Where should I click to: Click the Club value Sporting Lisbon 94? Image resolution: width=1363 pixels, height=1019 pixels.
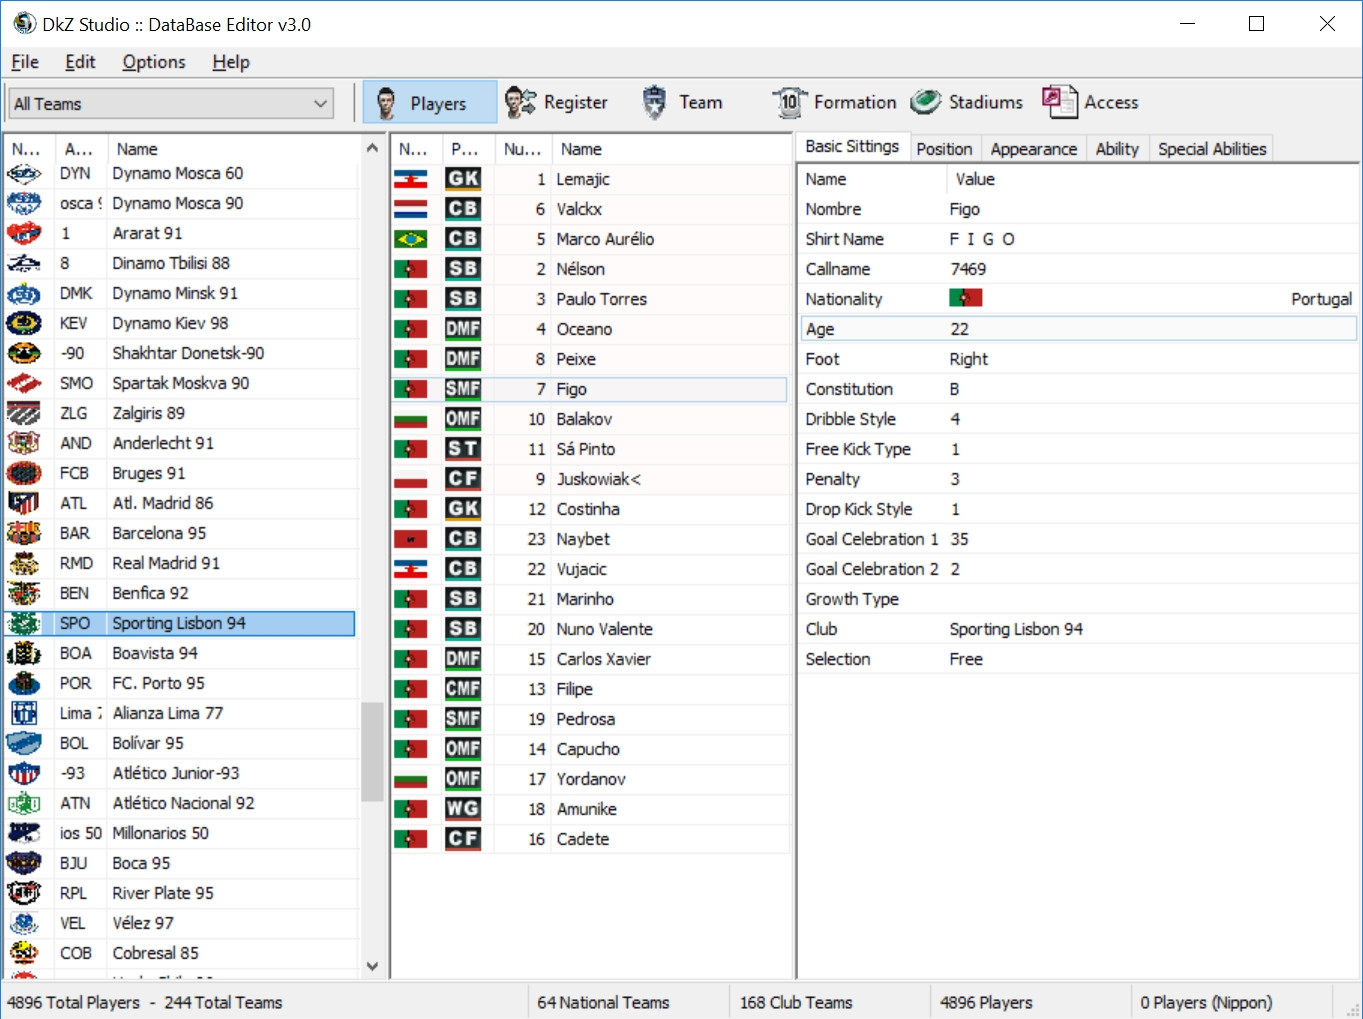pyautogui.click(x=1016, y=629)
